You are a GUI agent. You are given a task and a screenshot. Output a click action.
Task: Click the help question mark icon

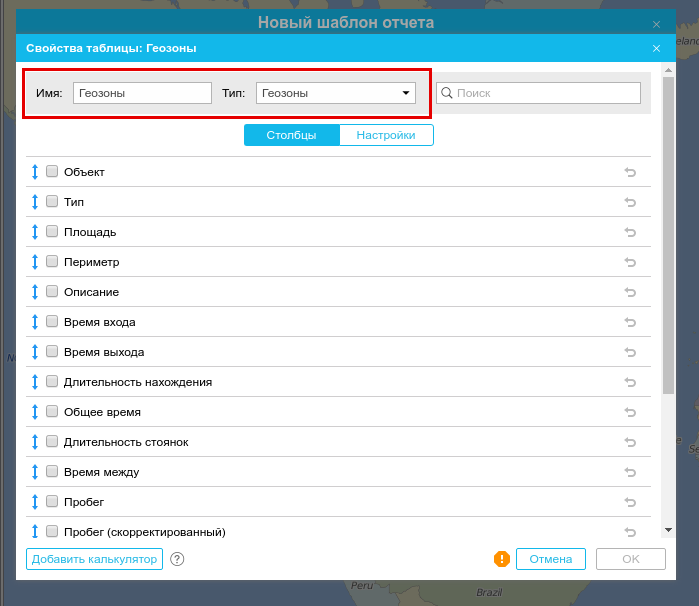pos(177,560)
